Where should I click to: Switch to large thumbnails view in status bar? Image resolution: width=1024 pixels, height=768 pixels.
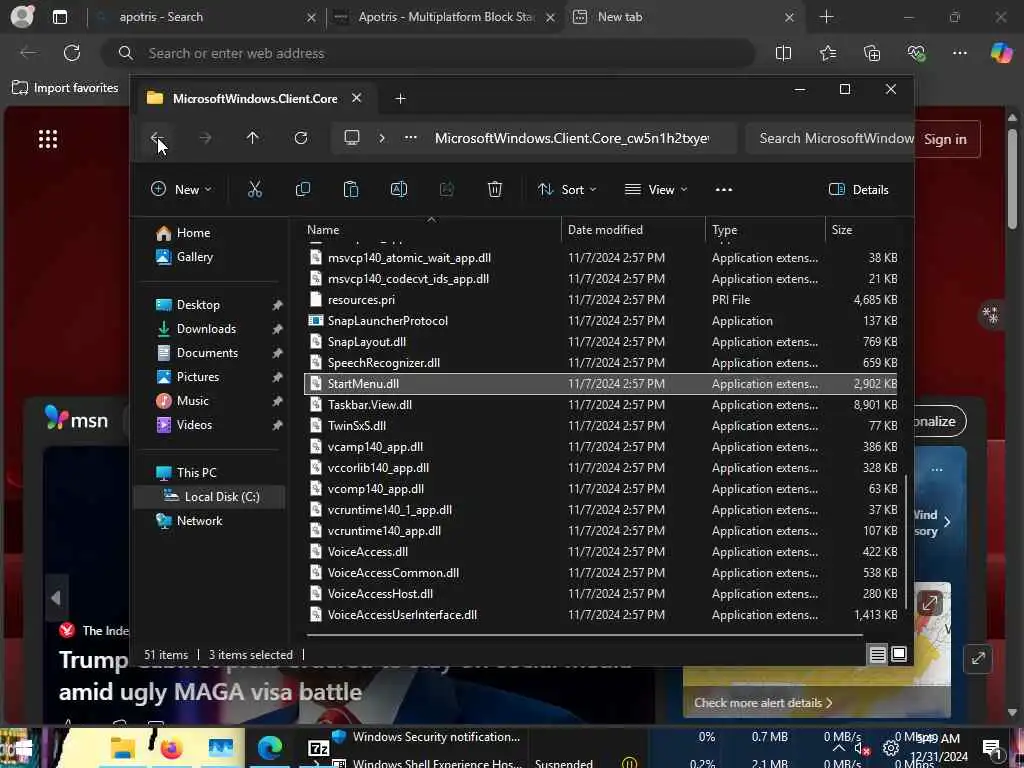[899, 654]
